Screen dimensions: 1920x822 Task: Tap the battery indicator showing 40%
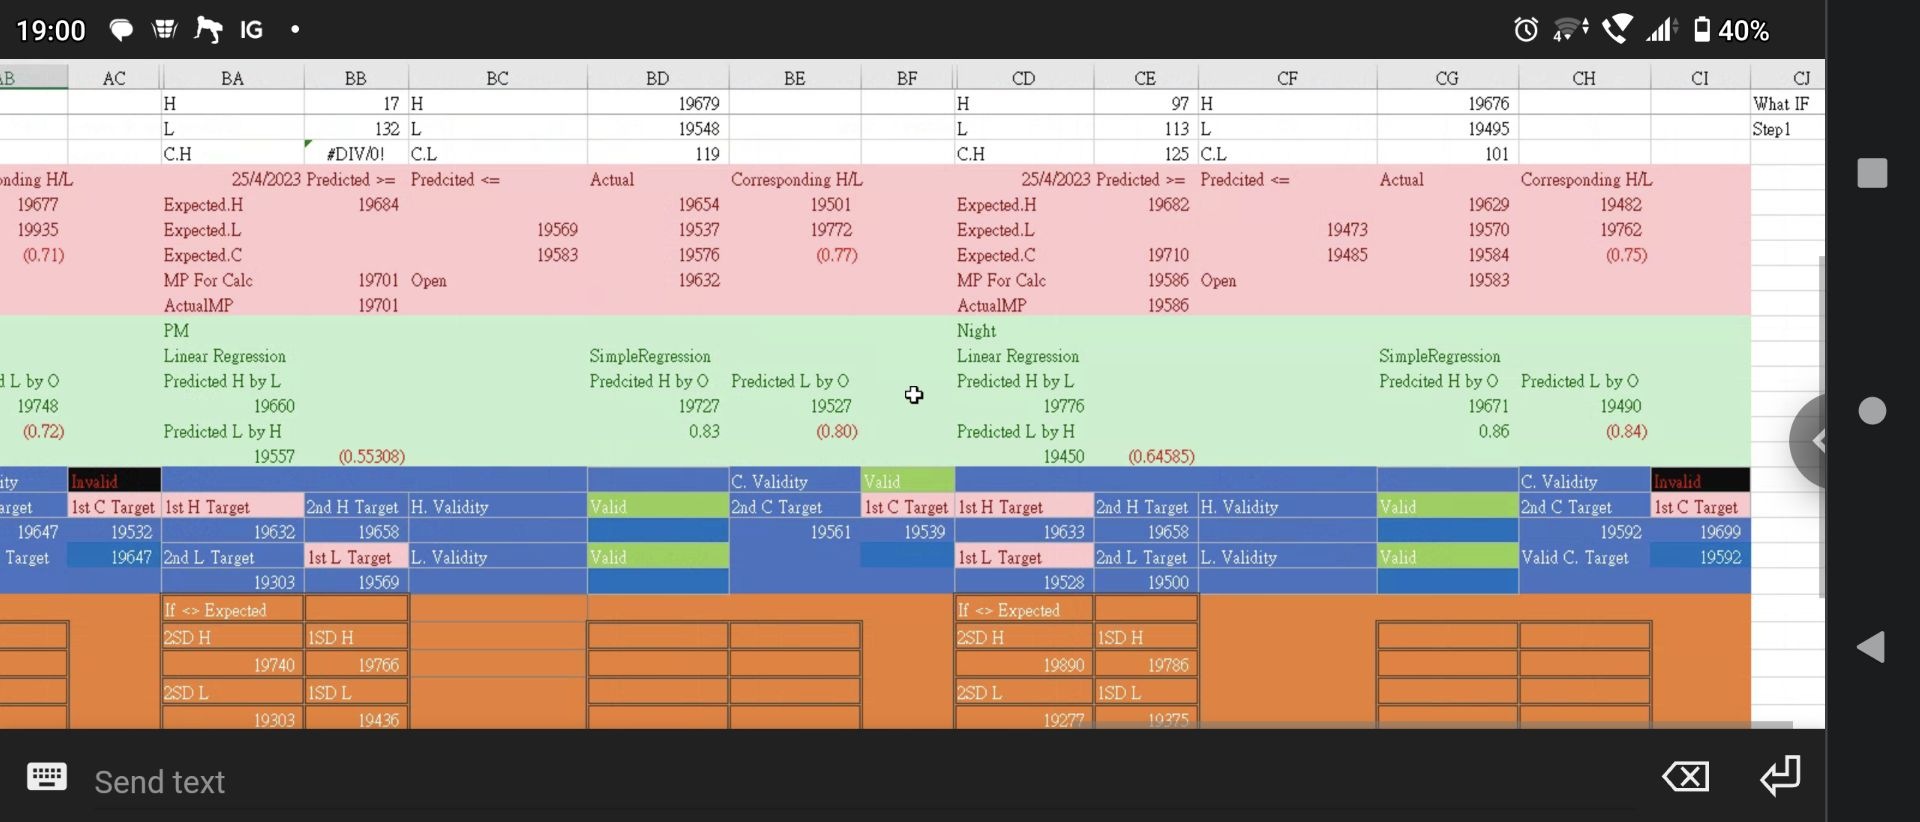point(1731,30)
